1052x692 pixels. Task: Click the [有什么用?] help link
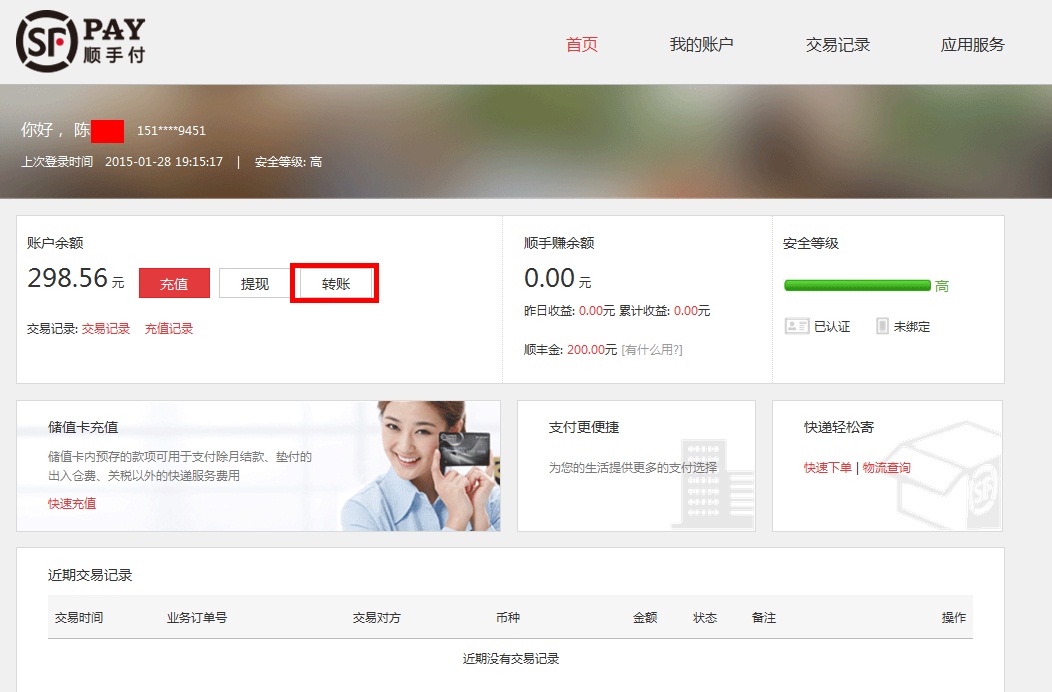[652, 349]
